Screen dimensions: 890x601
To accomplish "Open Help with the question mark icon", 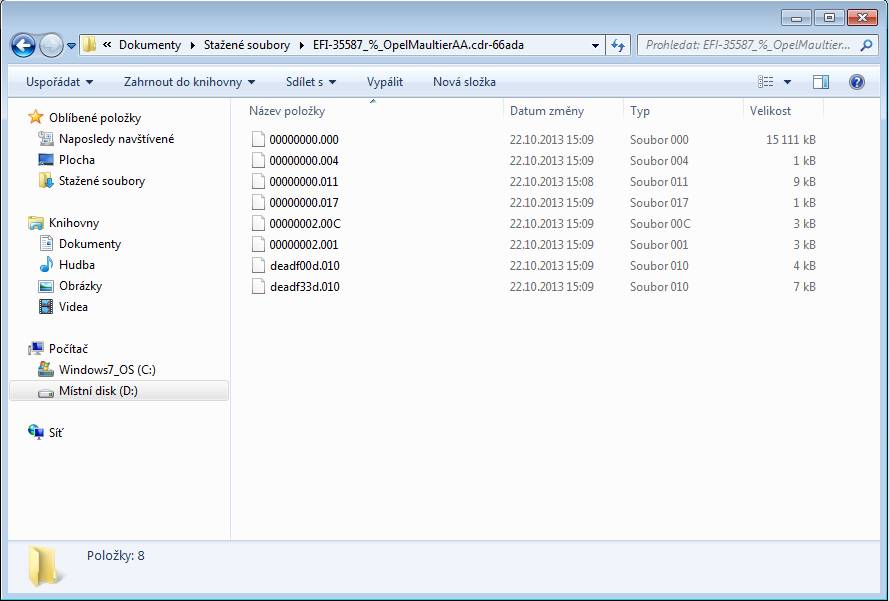I will 857,82.
